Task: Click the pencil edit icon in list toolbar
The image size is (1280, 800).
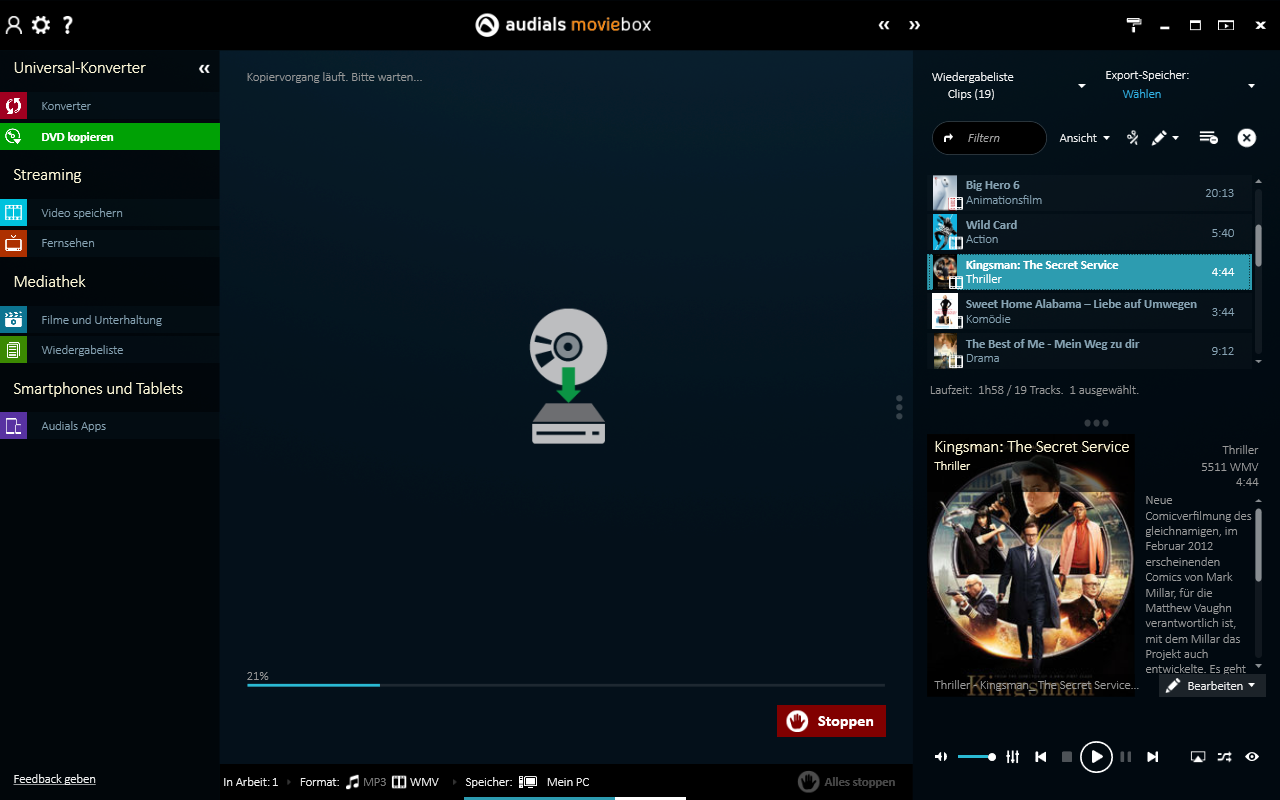Action: (1159, 138)
